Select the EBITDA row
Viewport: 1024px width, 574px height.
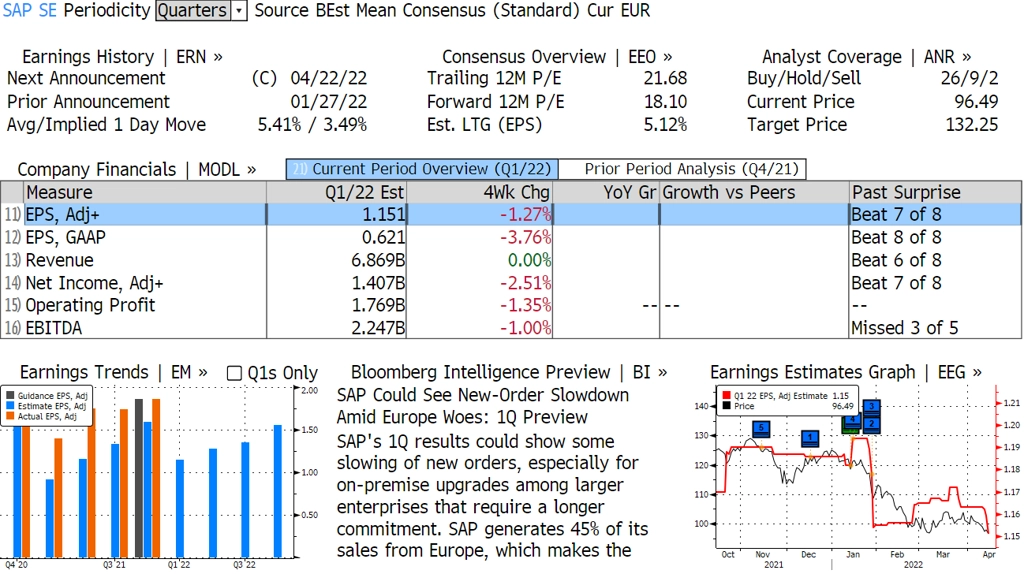(511, 328)
